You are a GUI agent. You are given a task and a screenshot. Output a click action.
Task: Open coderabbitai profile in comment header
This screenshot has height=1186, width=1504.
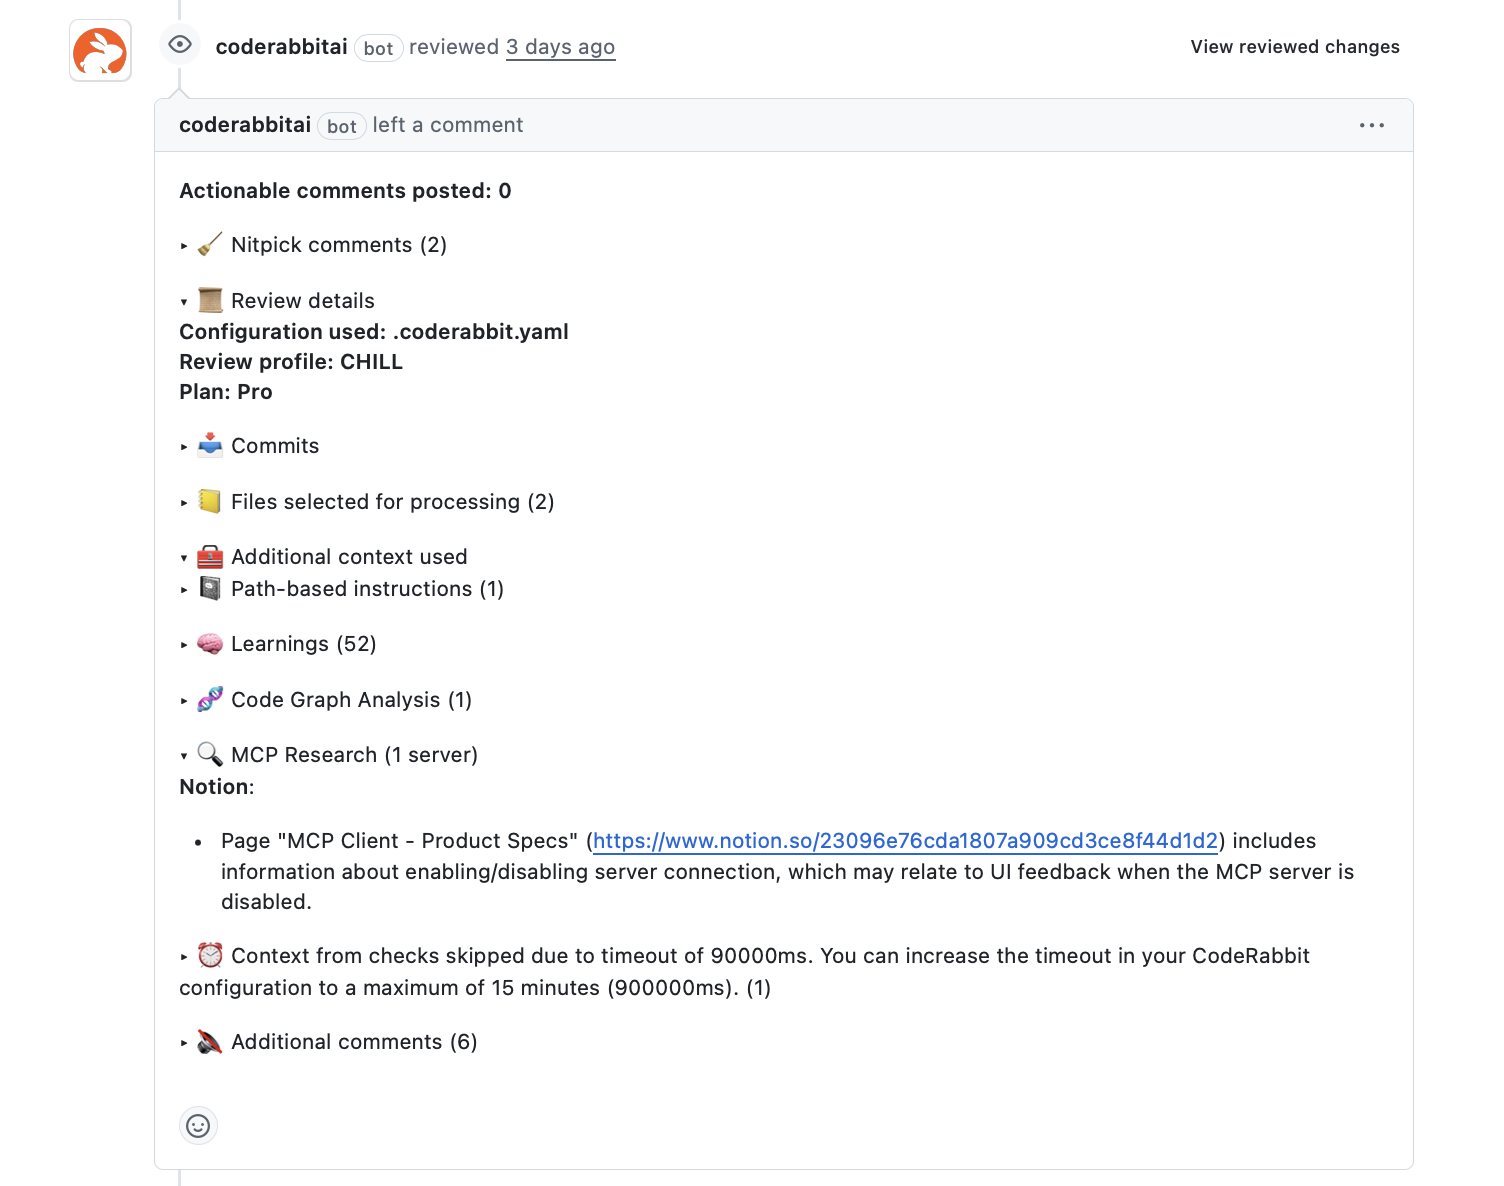click(245, 125)
